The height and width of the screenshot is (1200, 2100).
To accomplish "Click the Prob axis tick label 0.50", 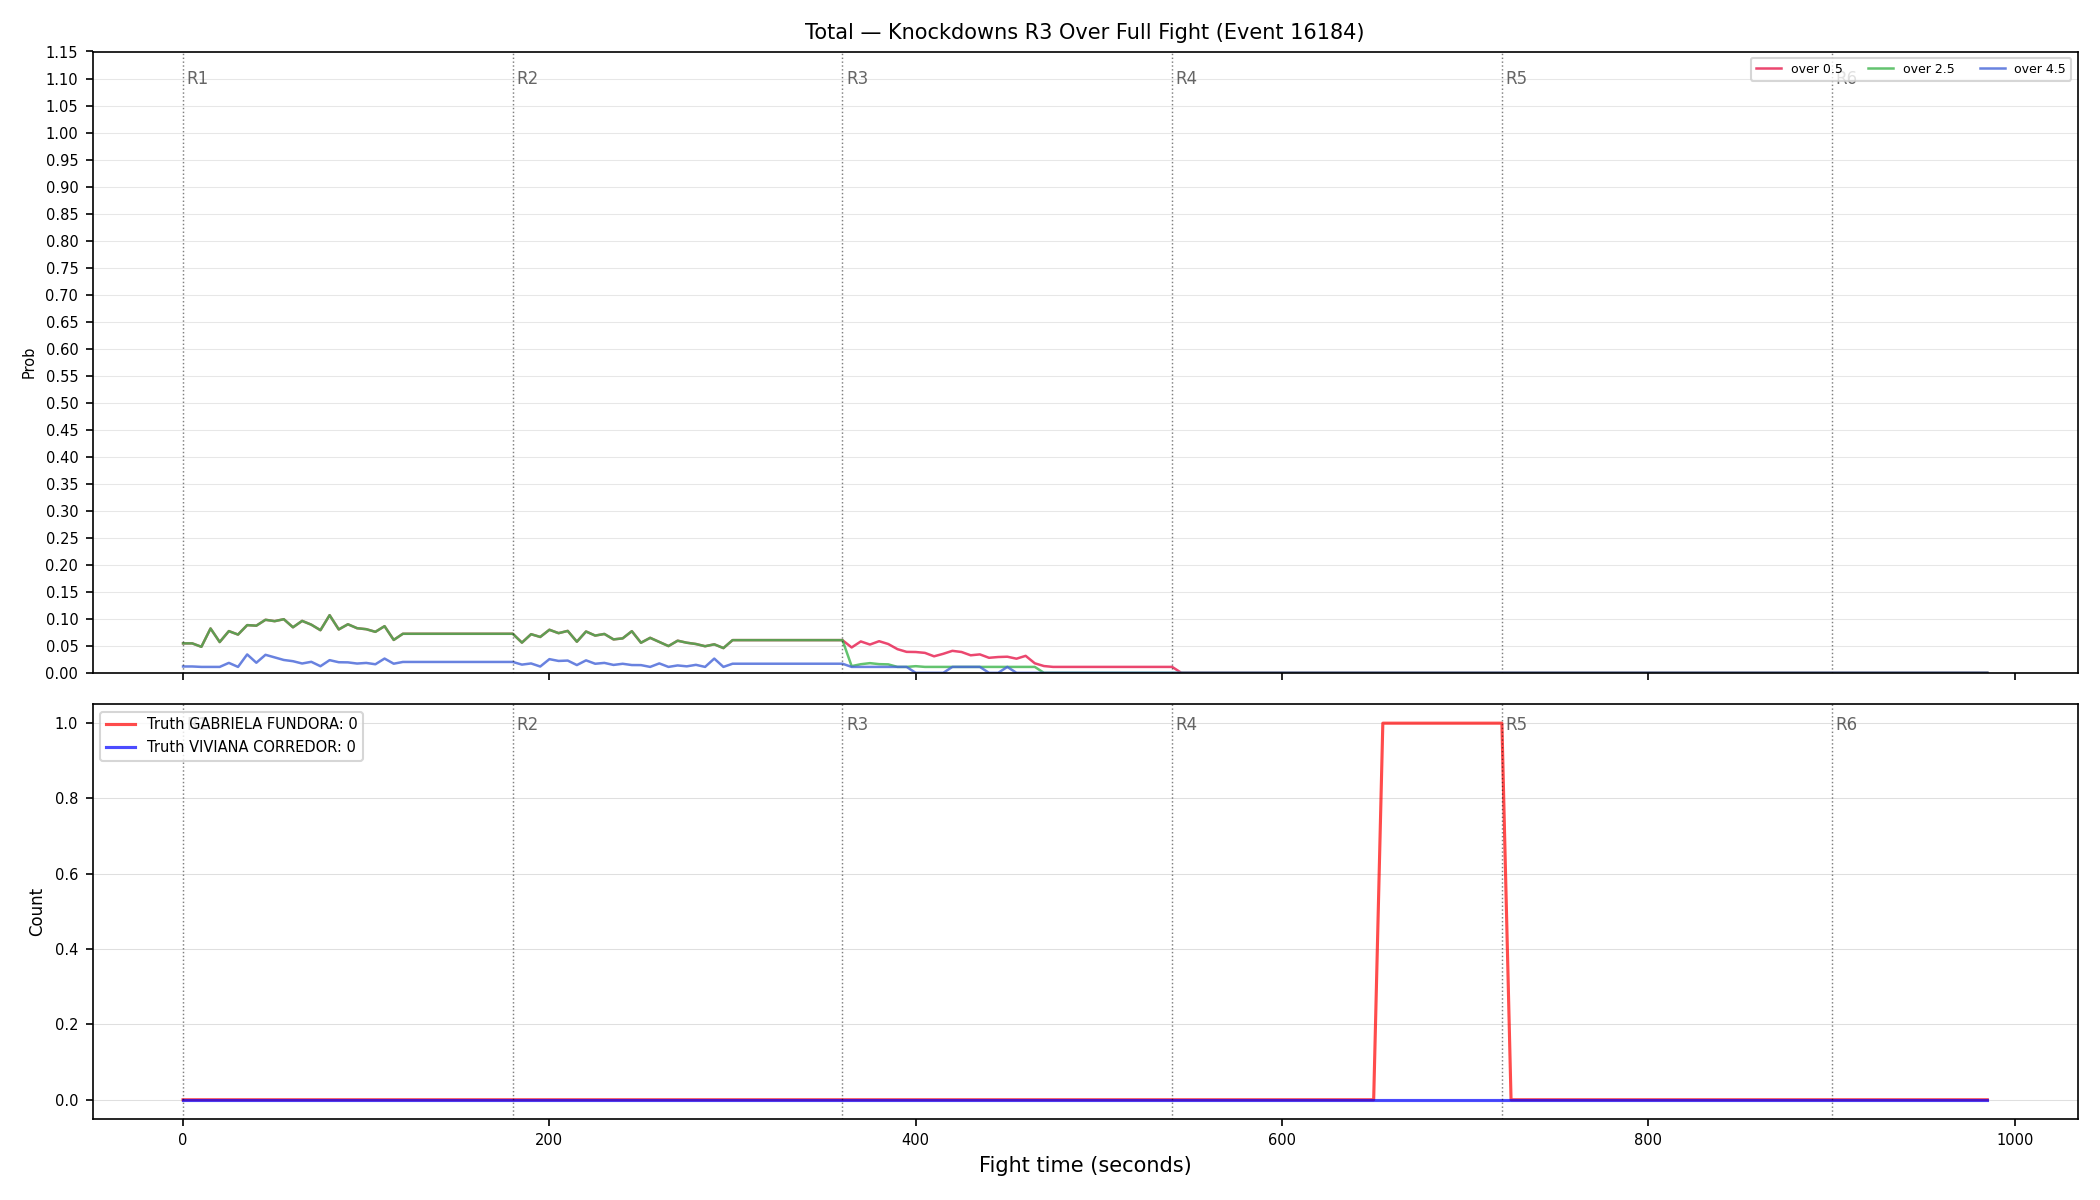I will click(x=62, y=404).
